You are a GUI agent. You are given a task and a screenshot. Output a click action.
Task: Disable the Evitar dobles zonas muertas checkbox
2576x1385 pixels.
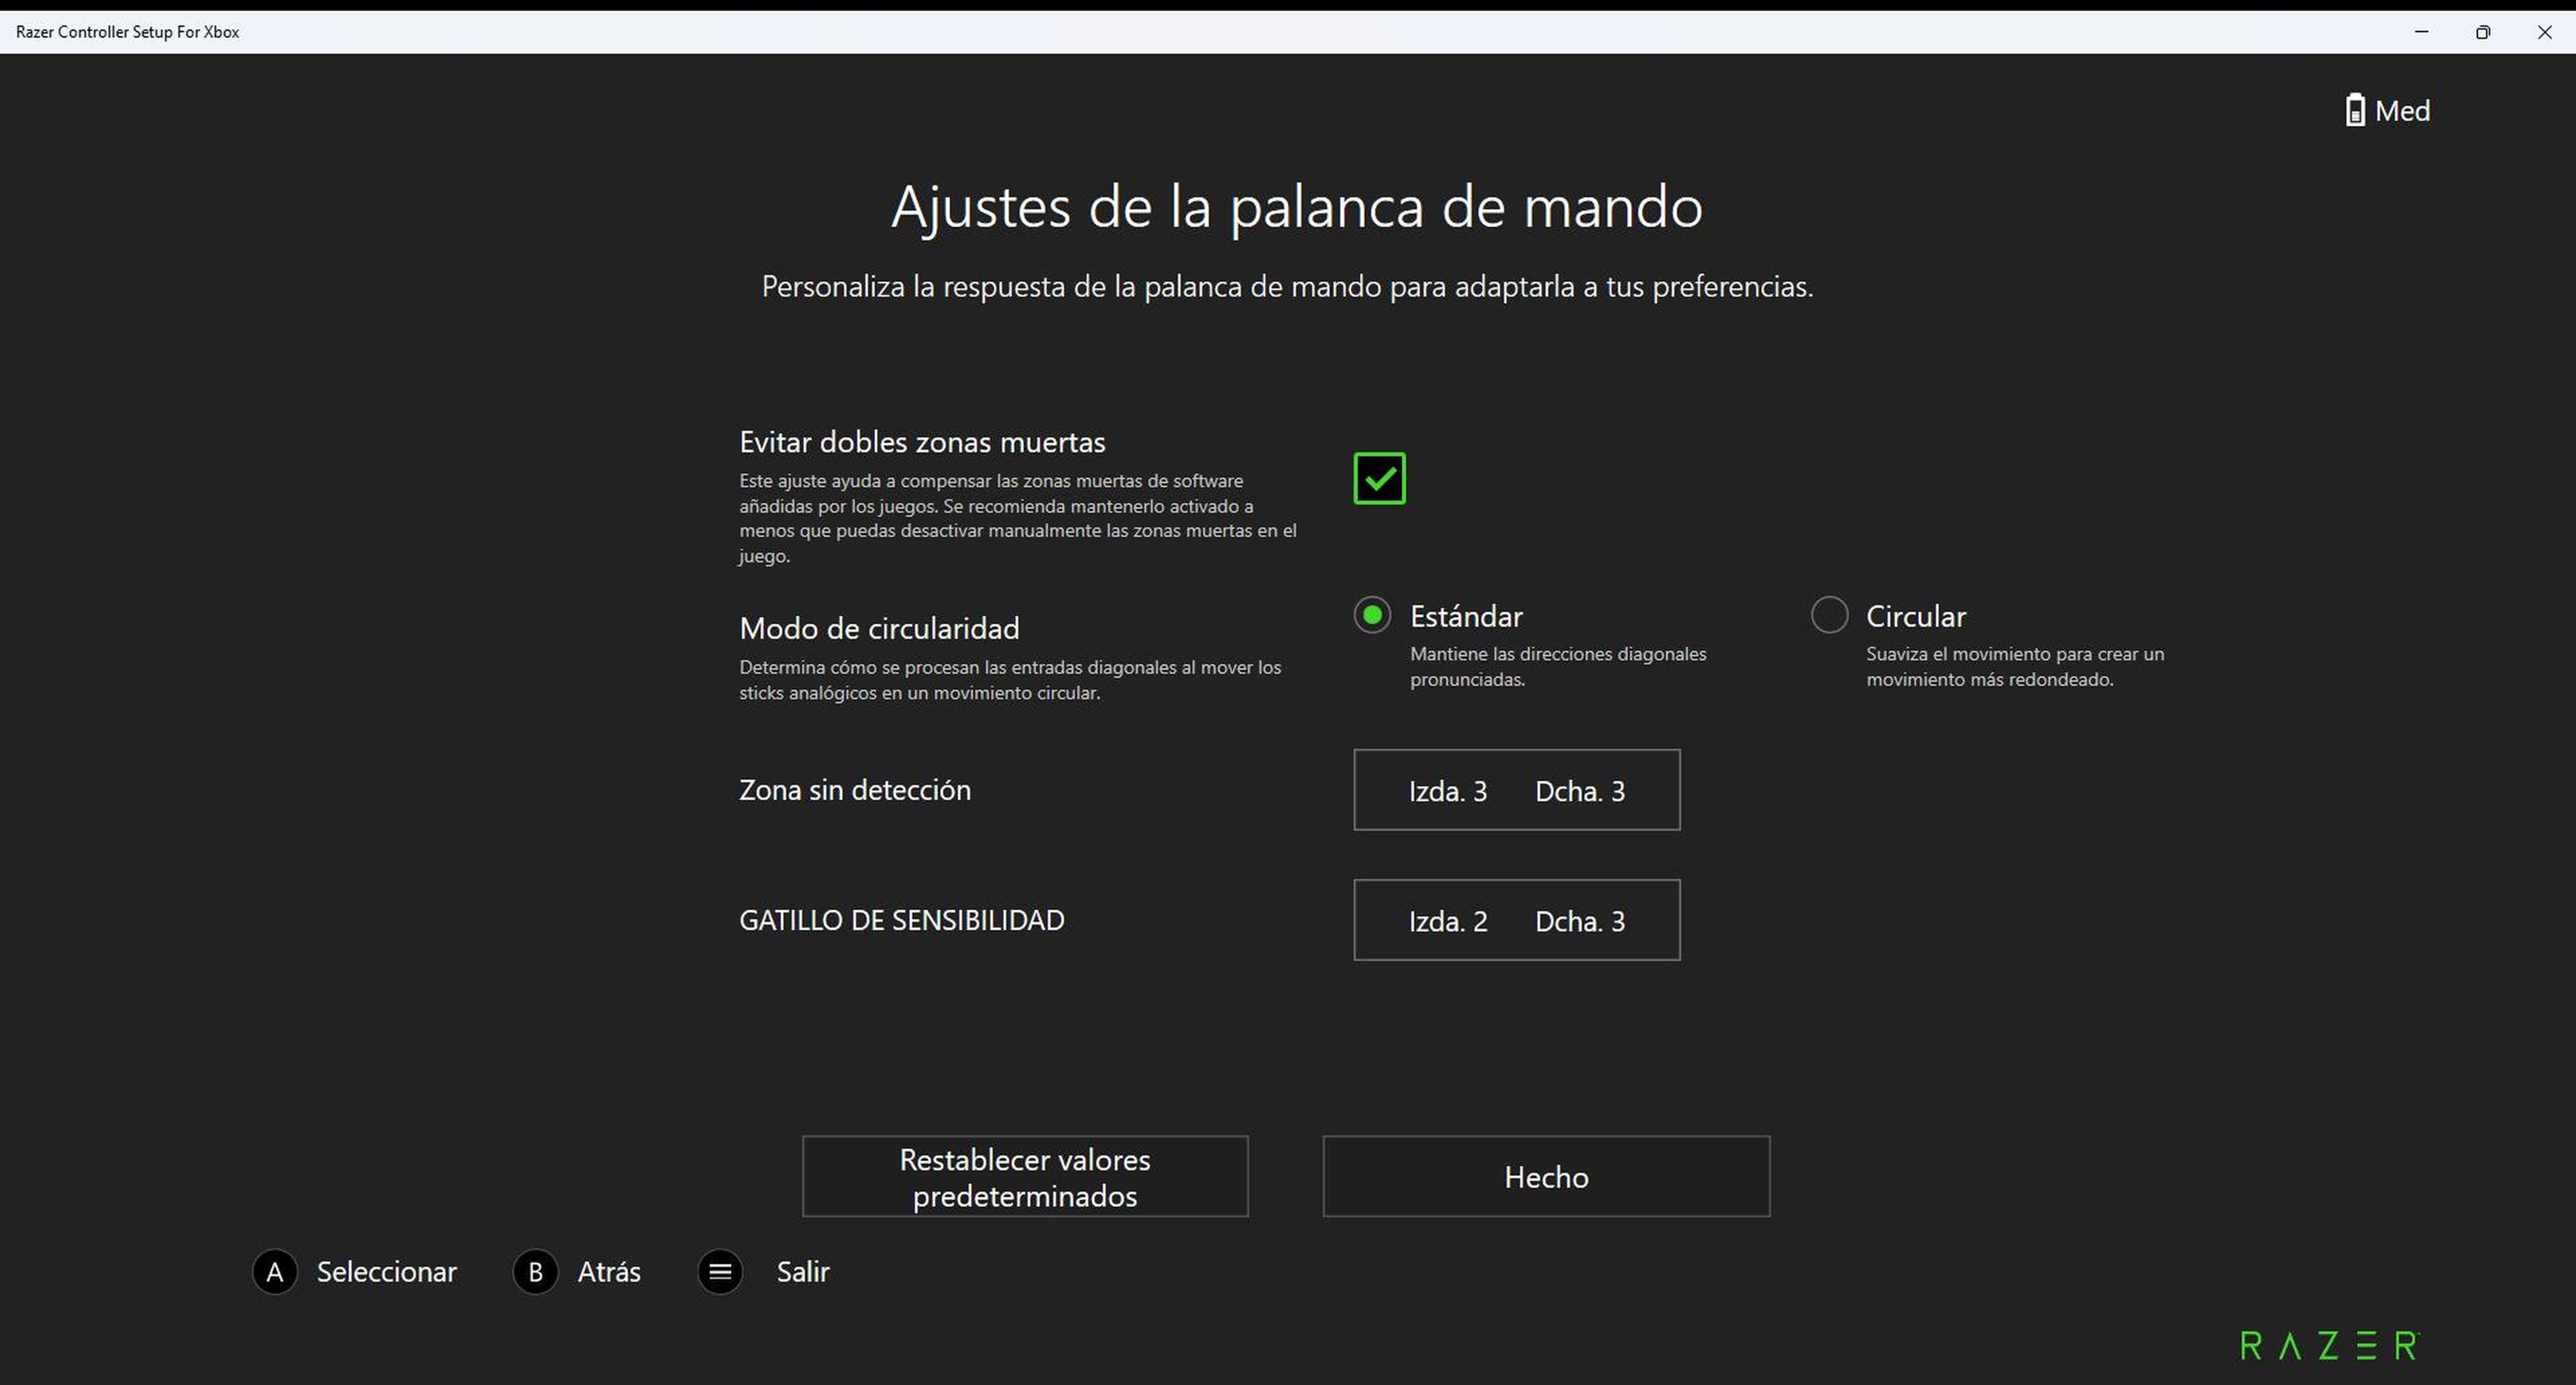[1379, 478]
